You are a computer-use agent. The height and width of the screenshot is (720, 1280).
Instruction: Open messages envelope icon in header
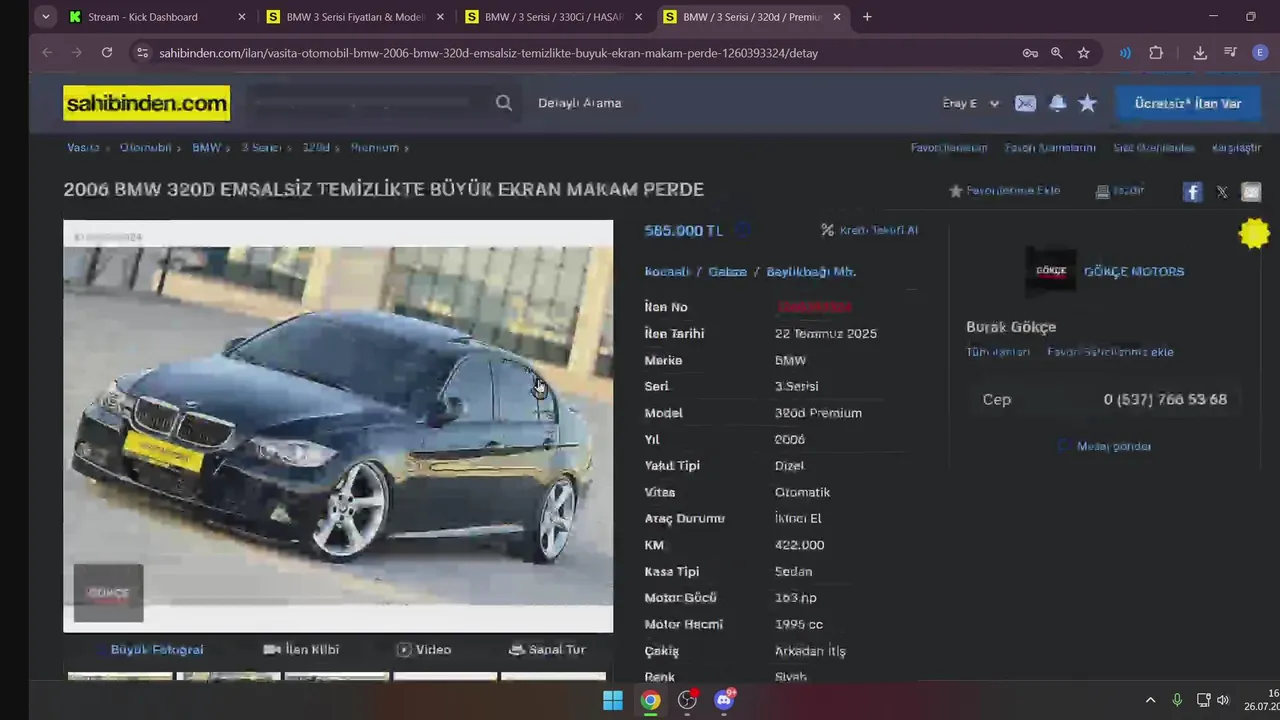pos(1025,103)
